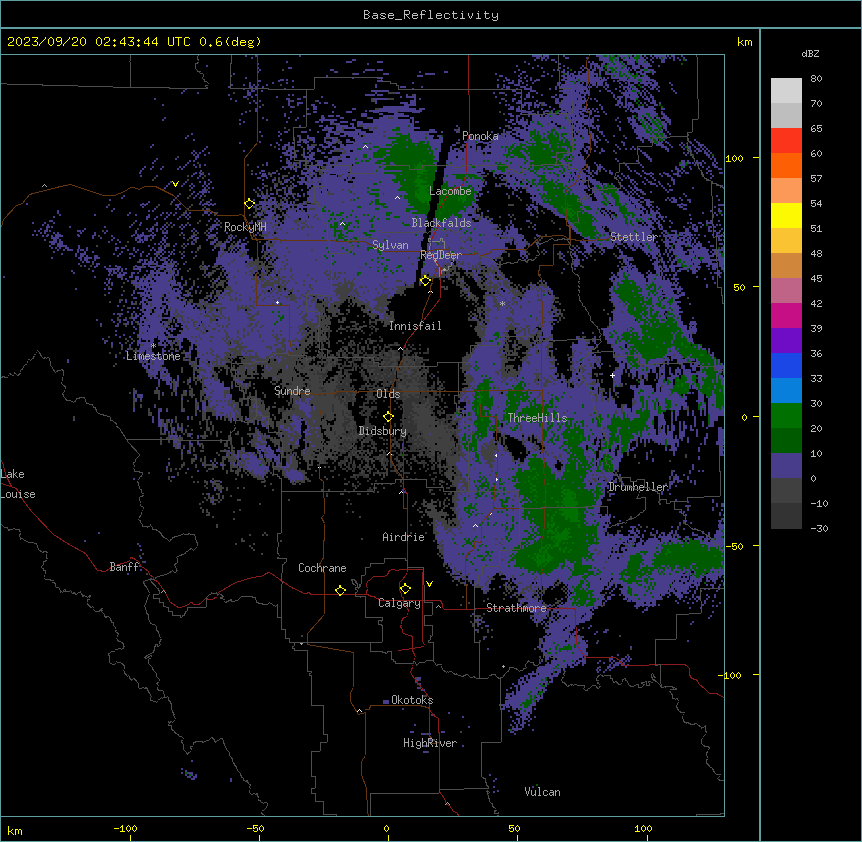Click the Olds city label
Screen dimensions: 862x842
click(x=388, y=394)
